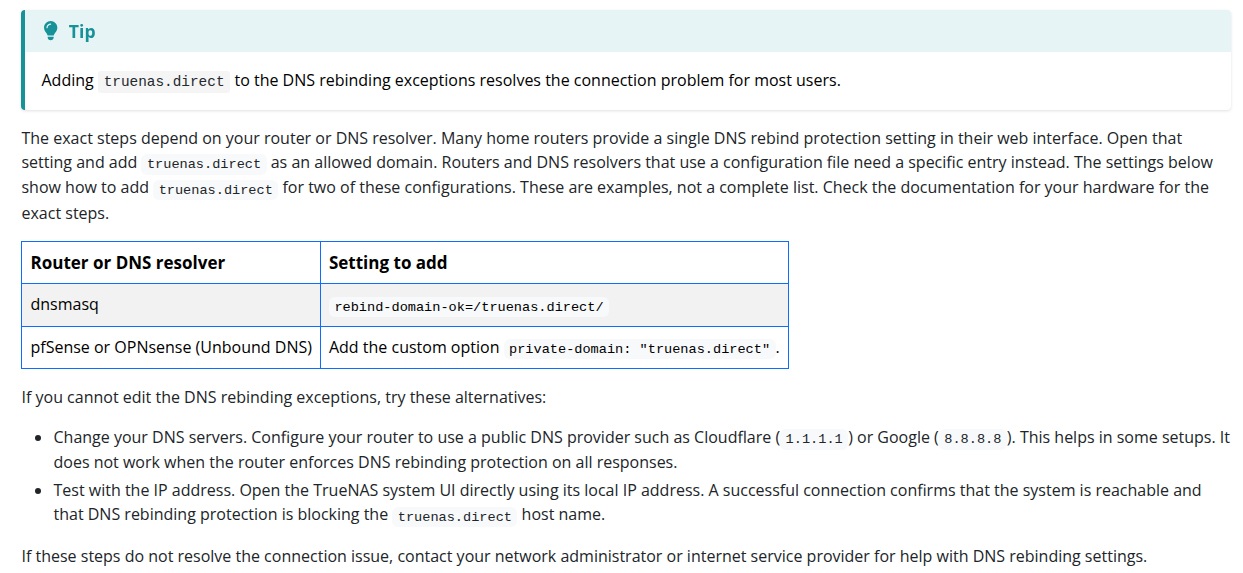Click the private-domain: "truenas.direct" code snippet
The width and height of the screenshot is (1243, 573).
click(639, 348)
